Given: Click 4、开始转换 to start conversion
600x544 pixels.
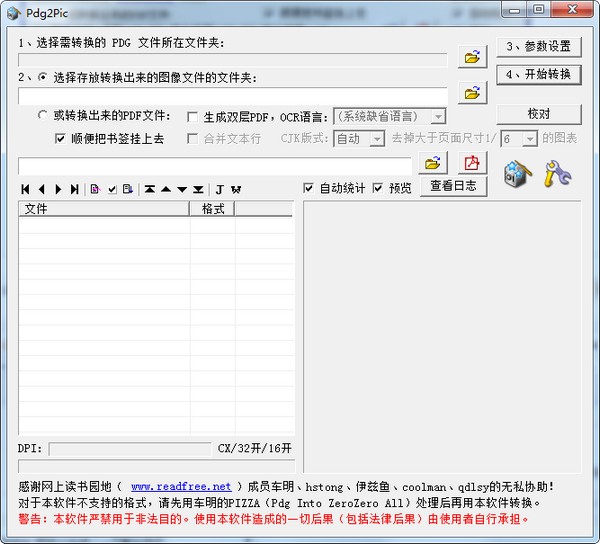Looking at the screenshot, I should tap(539, 74).
